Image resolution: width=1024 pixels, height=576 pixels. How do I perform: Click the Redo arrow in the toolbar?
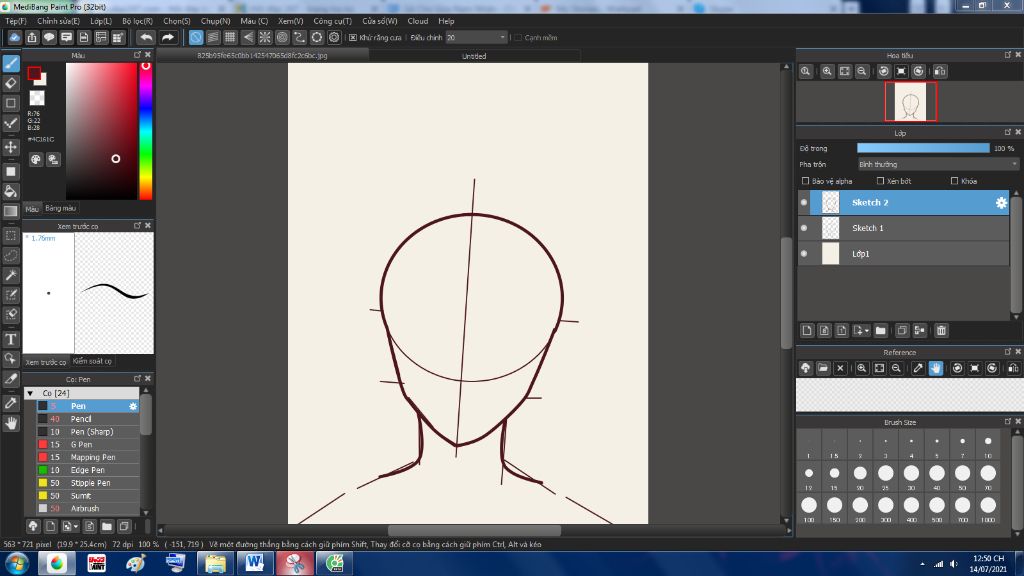168,37
